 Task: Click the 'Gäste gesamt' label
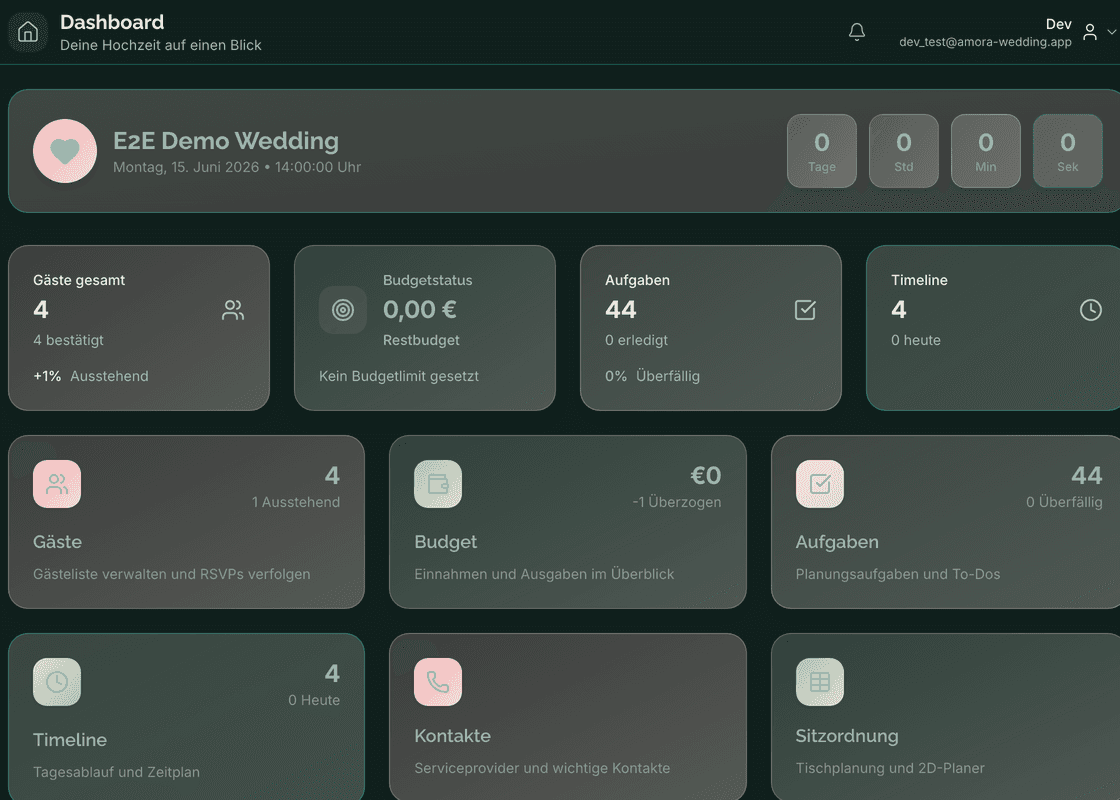(x=79, y=280)
